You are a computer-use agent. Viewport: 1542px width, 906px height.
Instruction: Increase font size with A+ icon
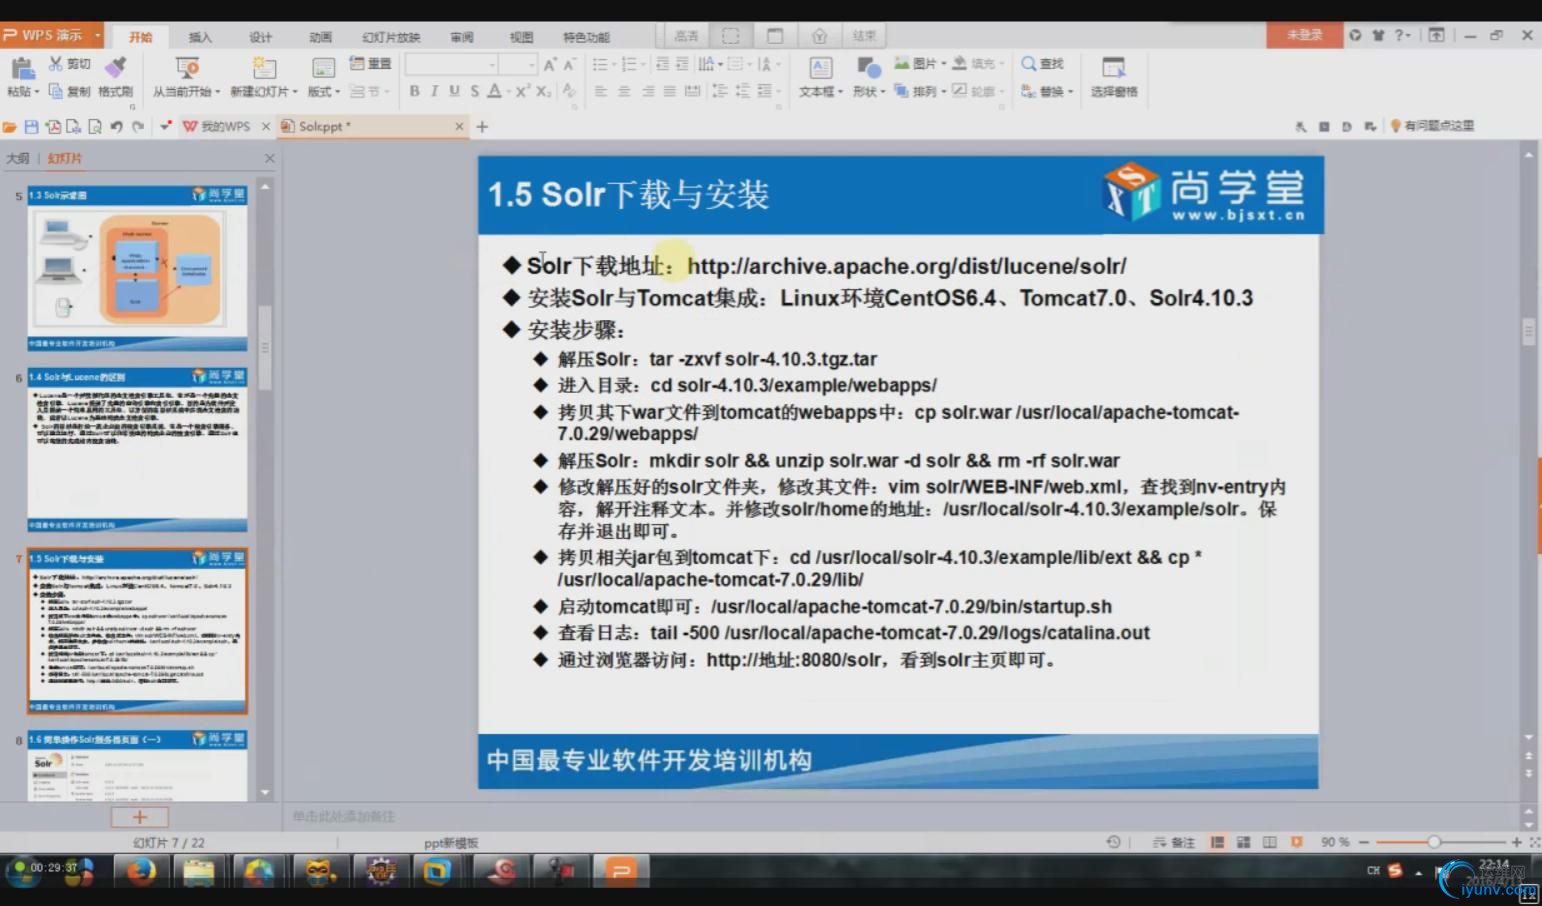tap(549, 64)
